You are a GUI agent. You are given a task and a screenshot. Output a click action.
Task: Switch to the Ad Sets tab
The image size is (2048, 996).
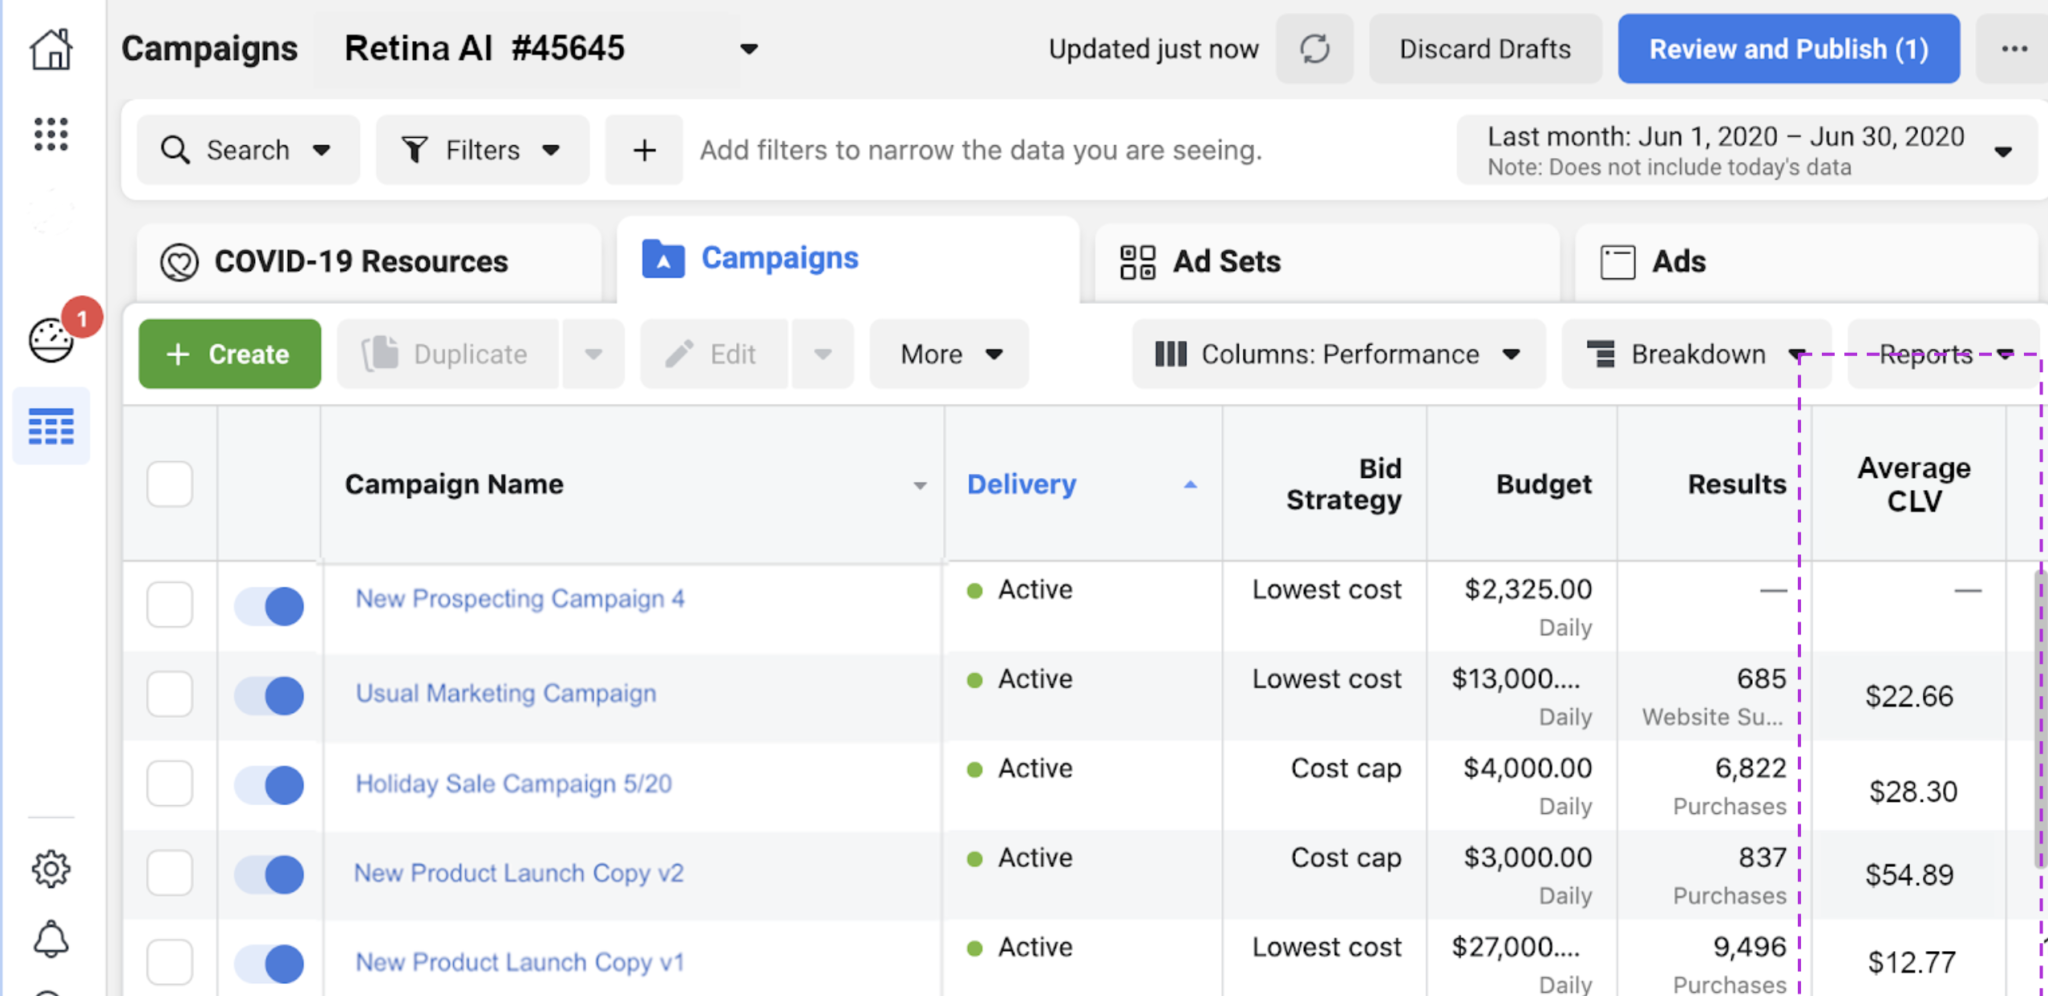tap(1226, 262)
